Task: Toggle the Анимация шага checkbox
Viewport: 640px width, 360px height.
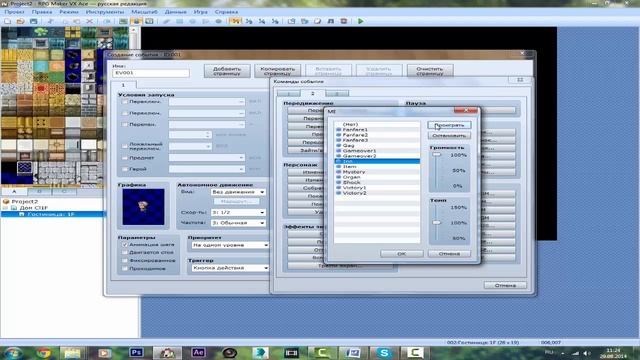Action: click(x=125, y=244)
